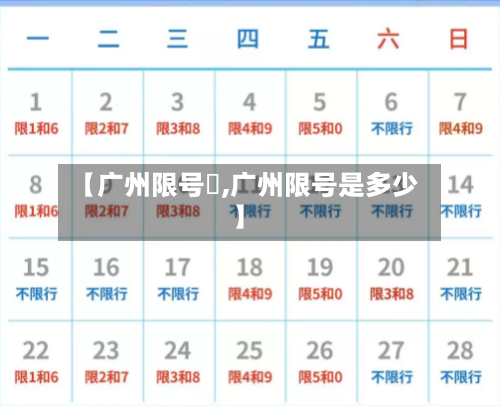The width and height of the screenshot is (500, 406).
Task: Click 不限行 label under date 6
Action: coord(392,129)
